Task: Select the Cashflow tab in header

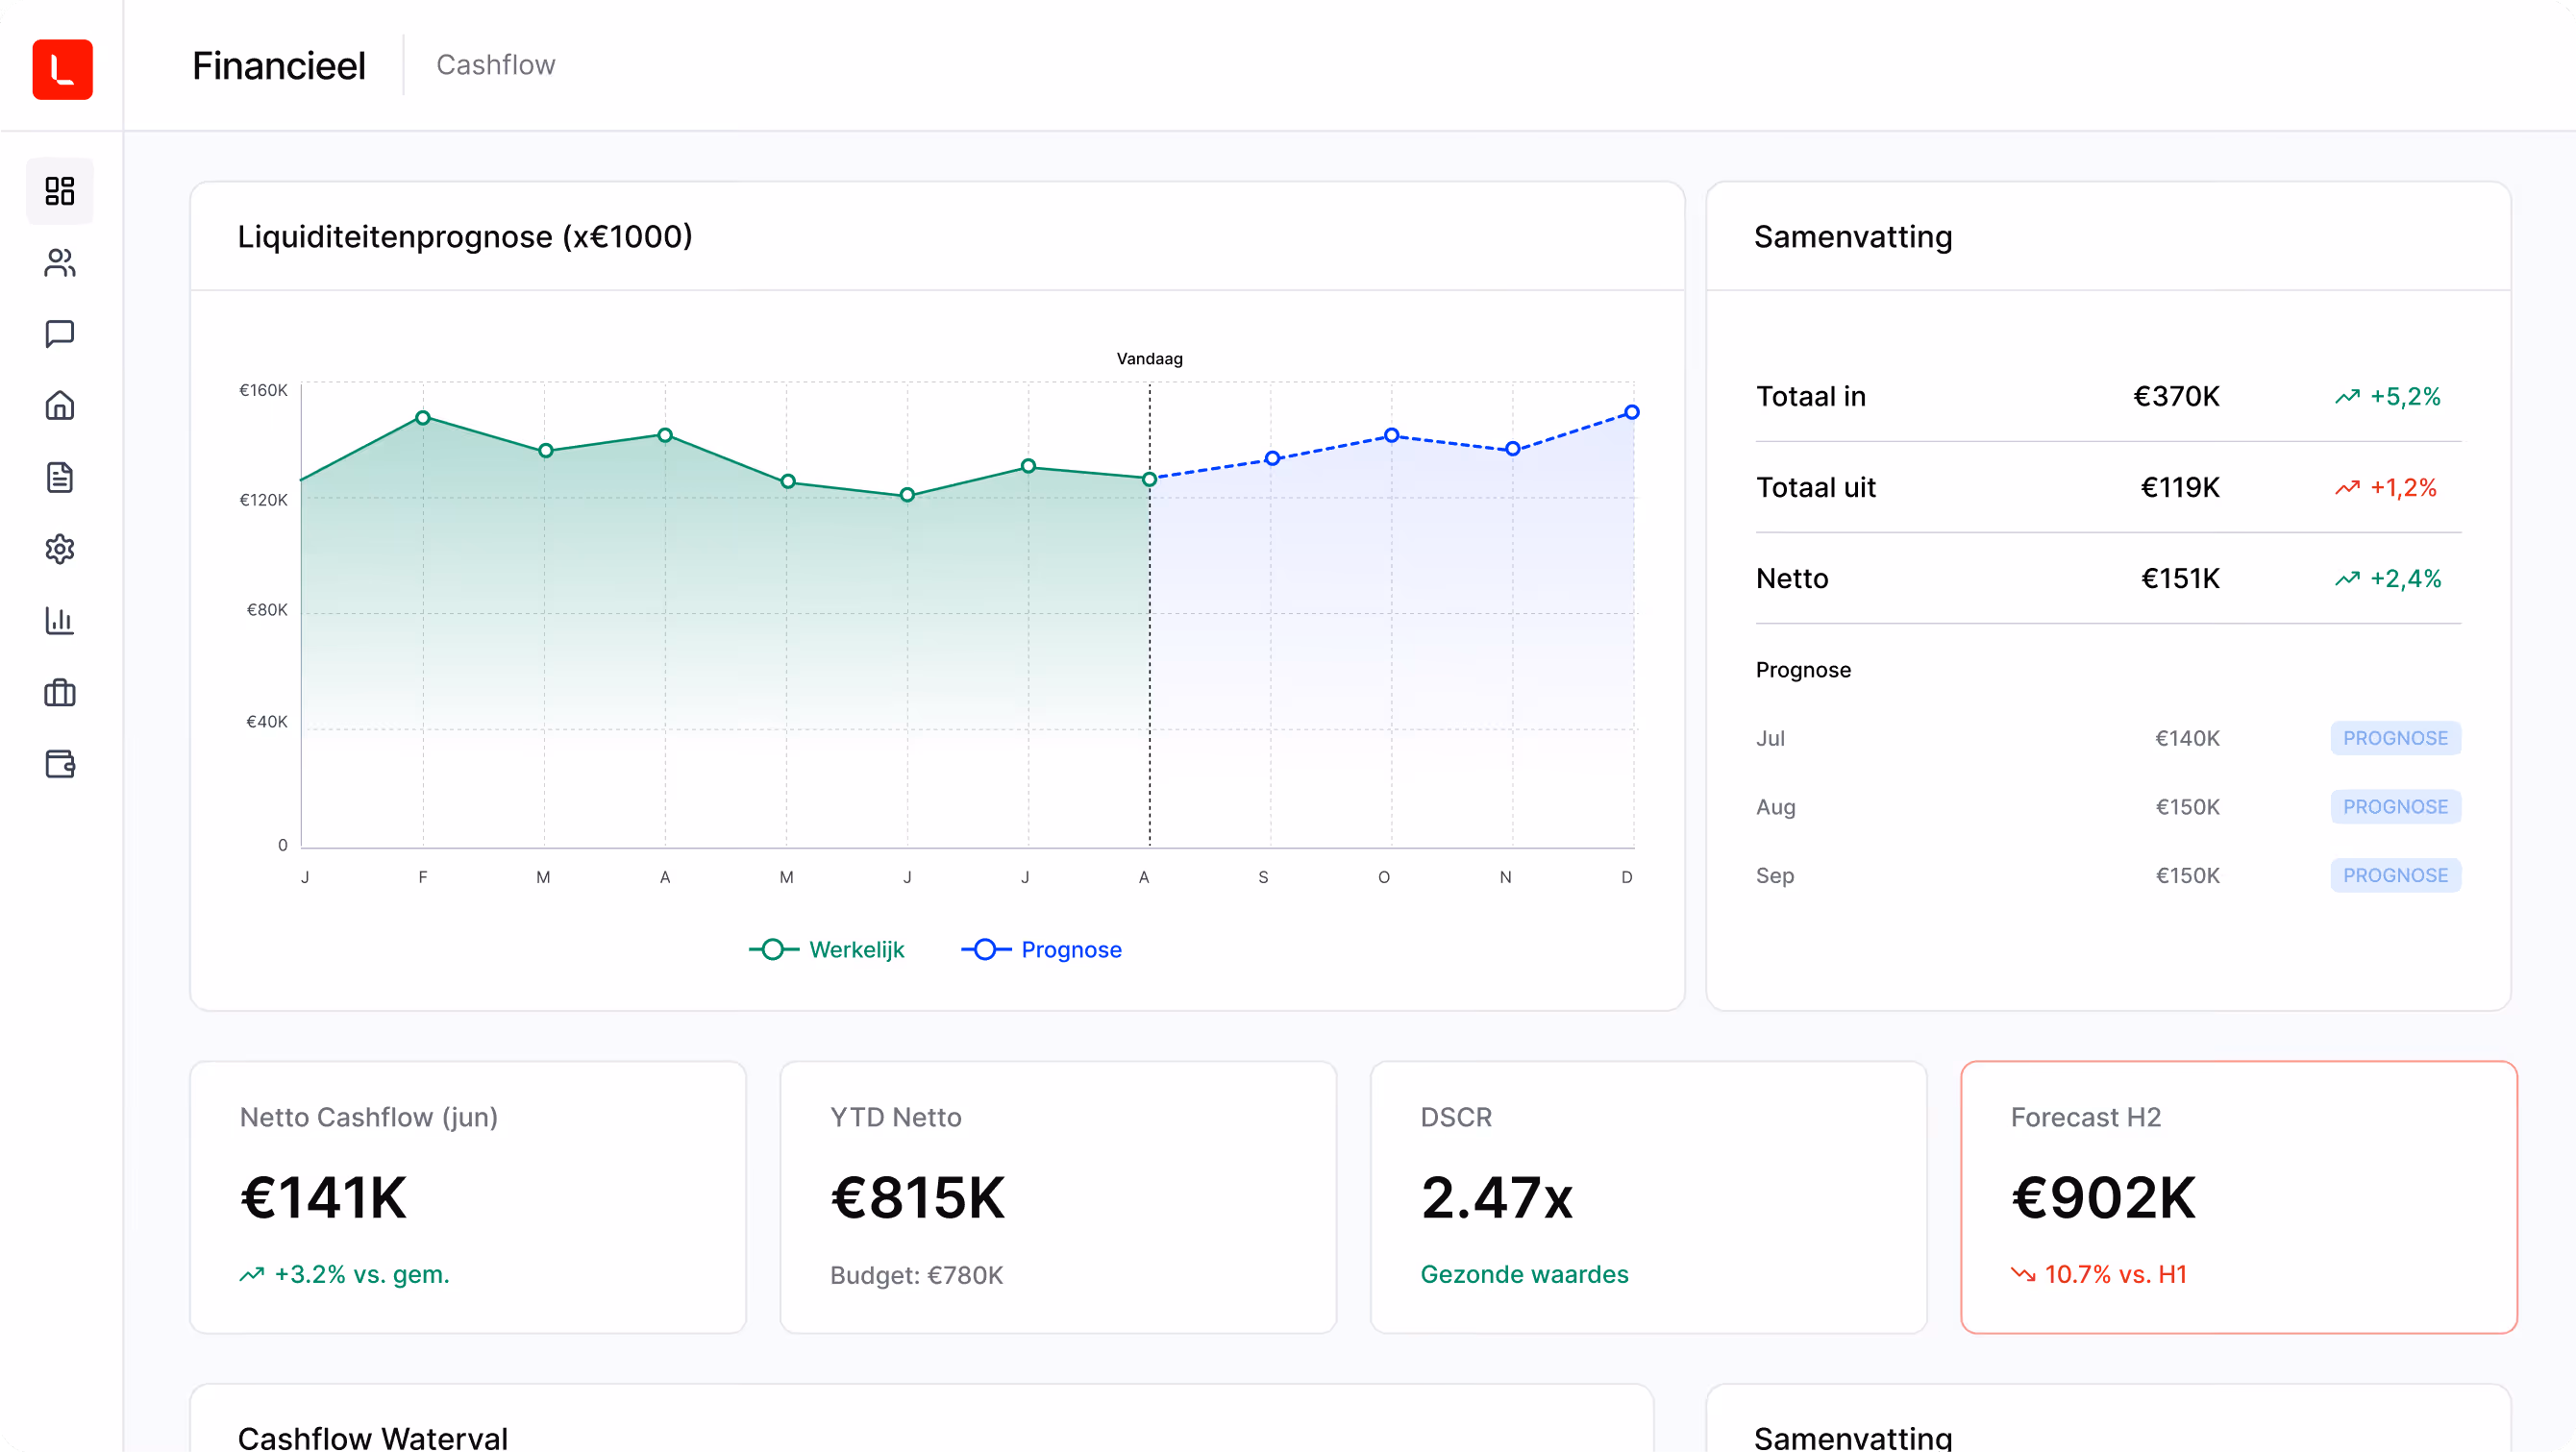Action: pos(495,65)
